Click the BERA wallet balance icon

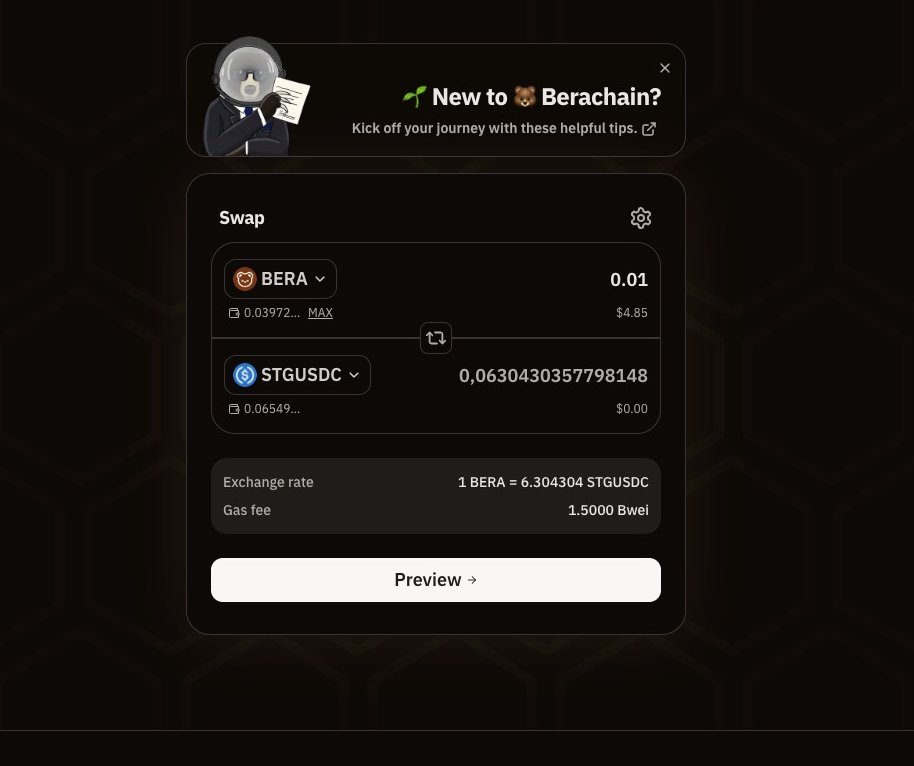pyautogui.click(x=234, y=313)
